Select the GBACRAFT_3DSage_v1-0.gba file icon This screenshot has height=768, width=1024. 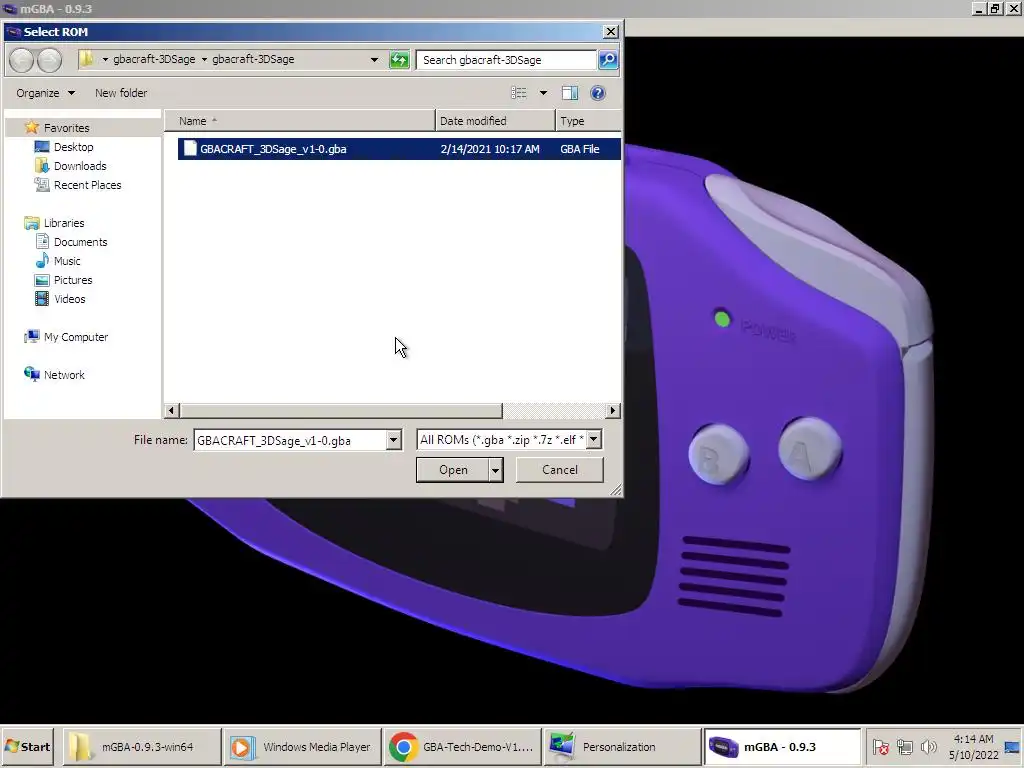[190, 148]
